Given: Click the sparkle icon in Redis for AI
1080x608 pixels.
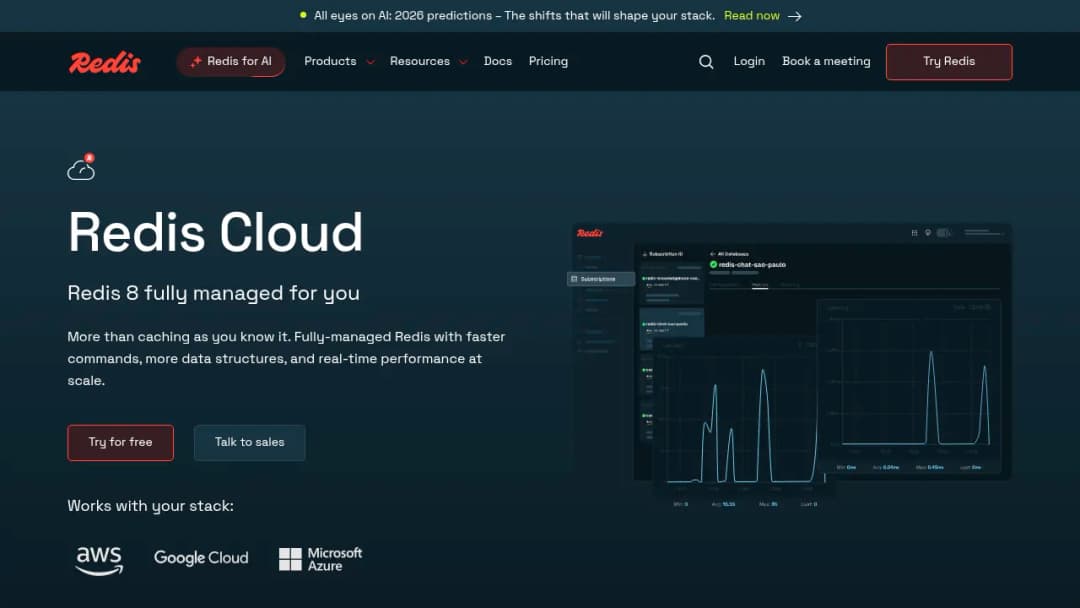Looking at the screenshot, I should (196, 61).
